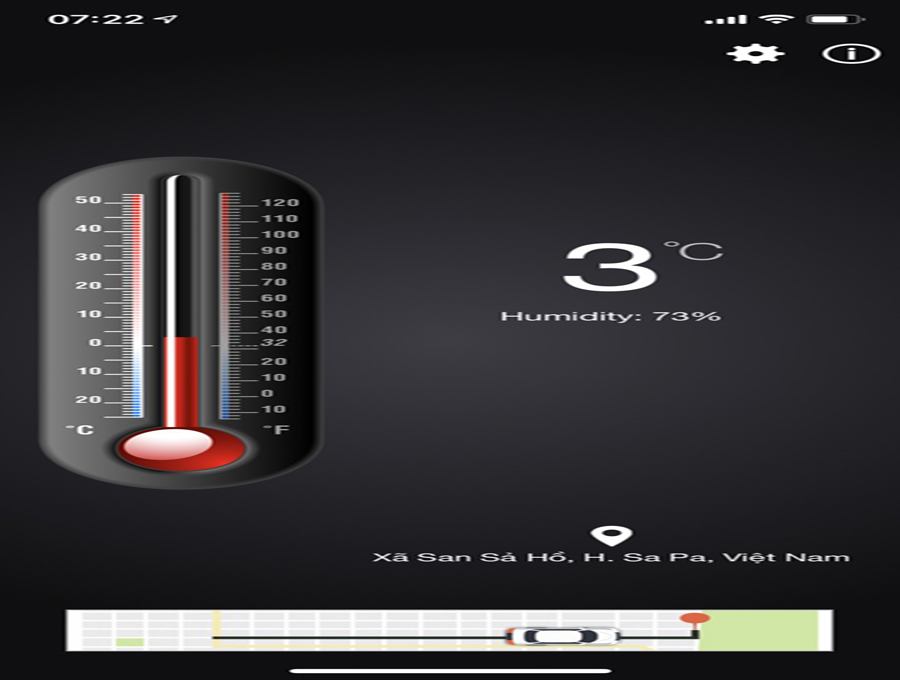Tap the °F label on the thermometer
The image size is (900, 680).
276,430
